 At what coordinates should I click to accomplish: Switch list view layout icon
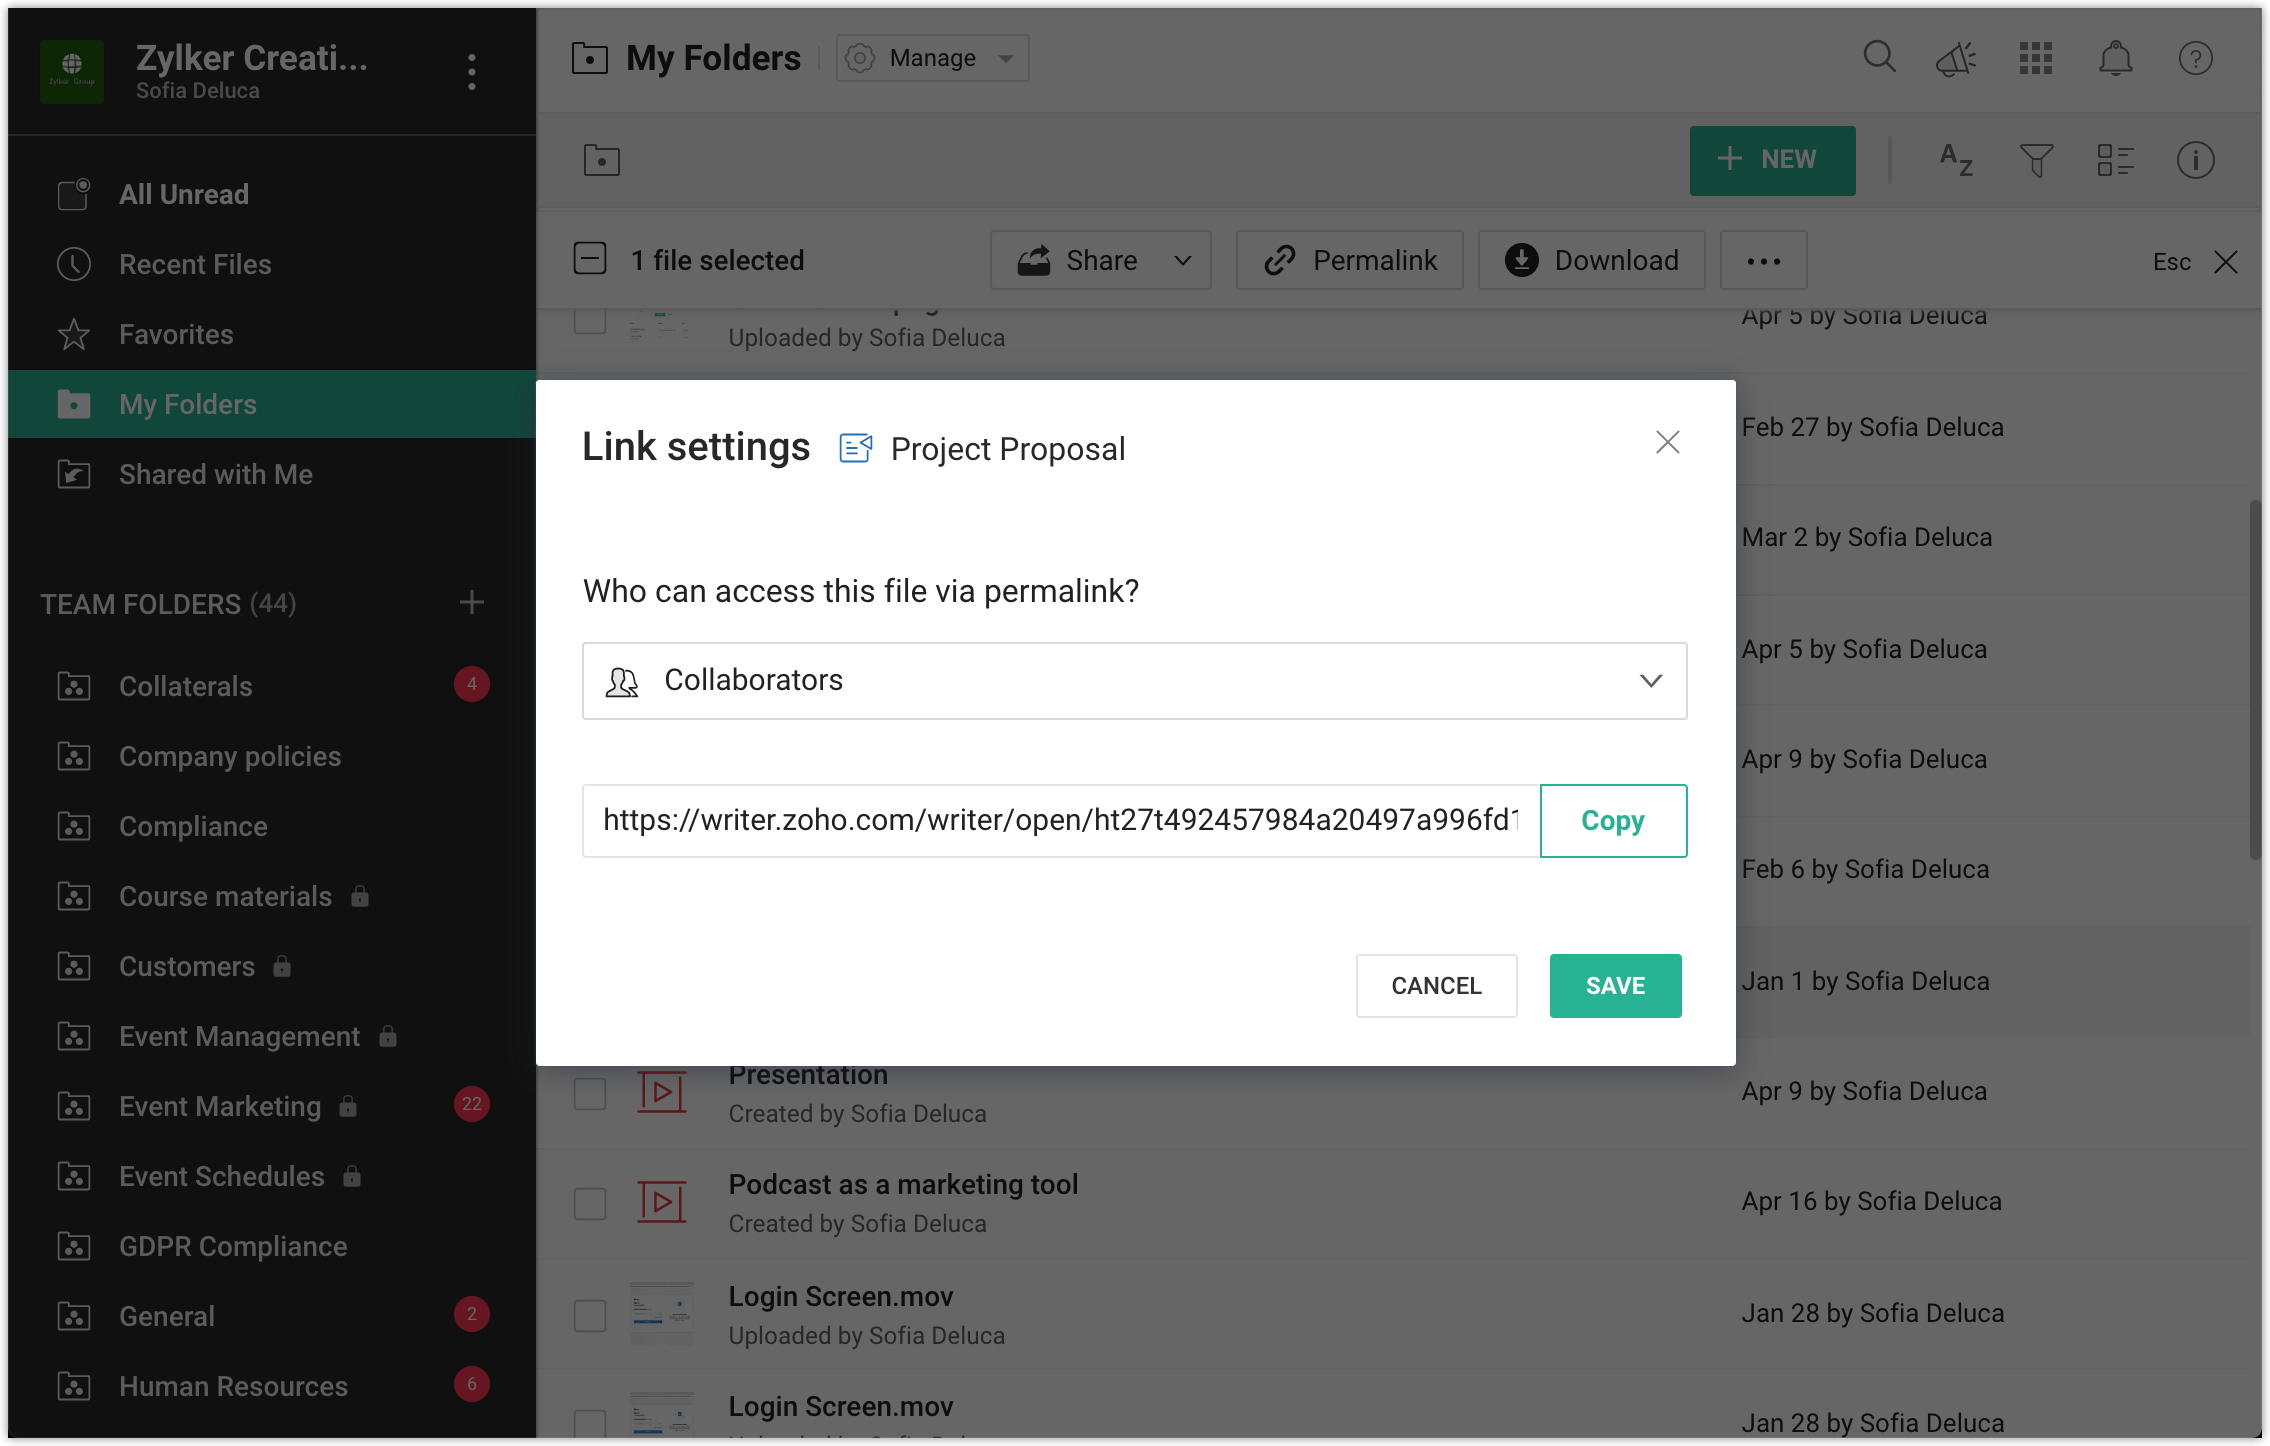tap(2115, 160)
